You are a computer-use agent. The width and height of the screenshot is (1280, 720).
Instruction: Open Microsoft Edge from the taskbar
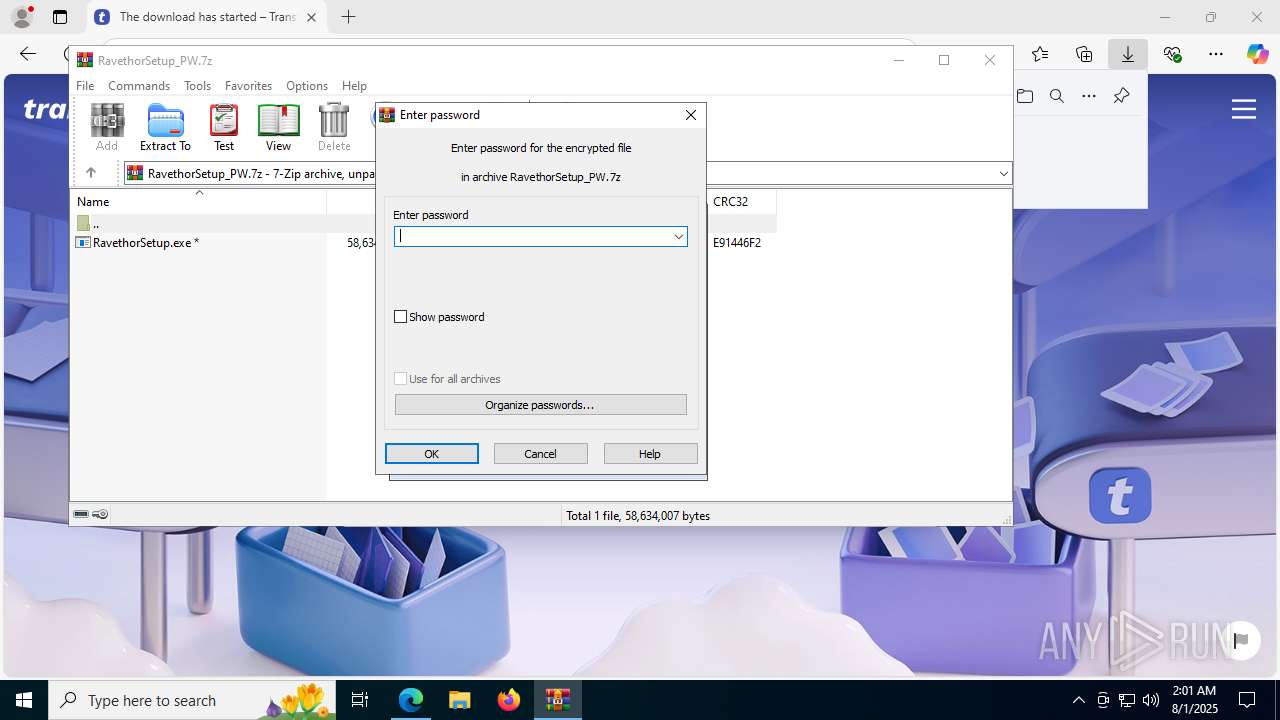[411, 700]
